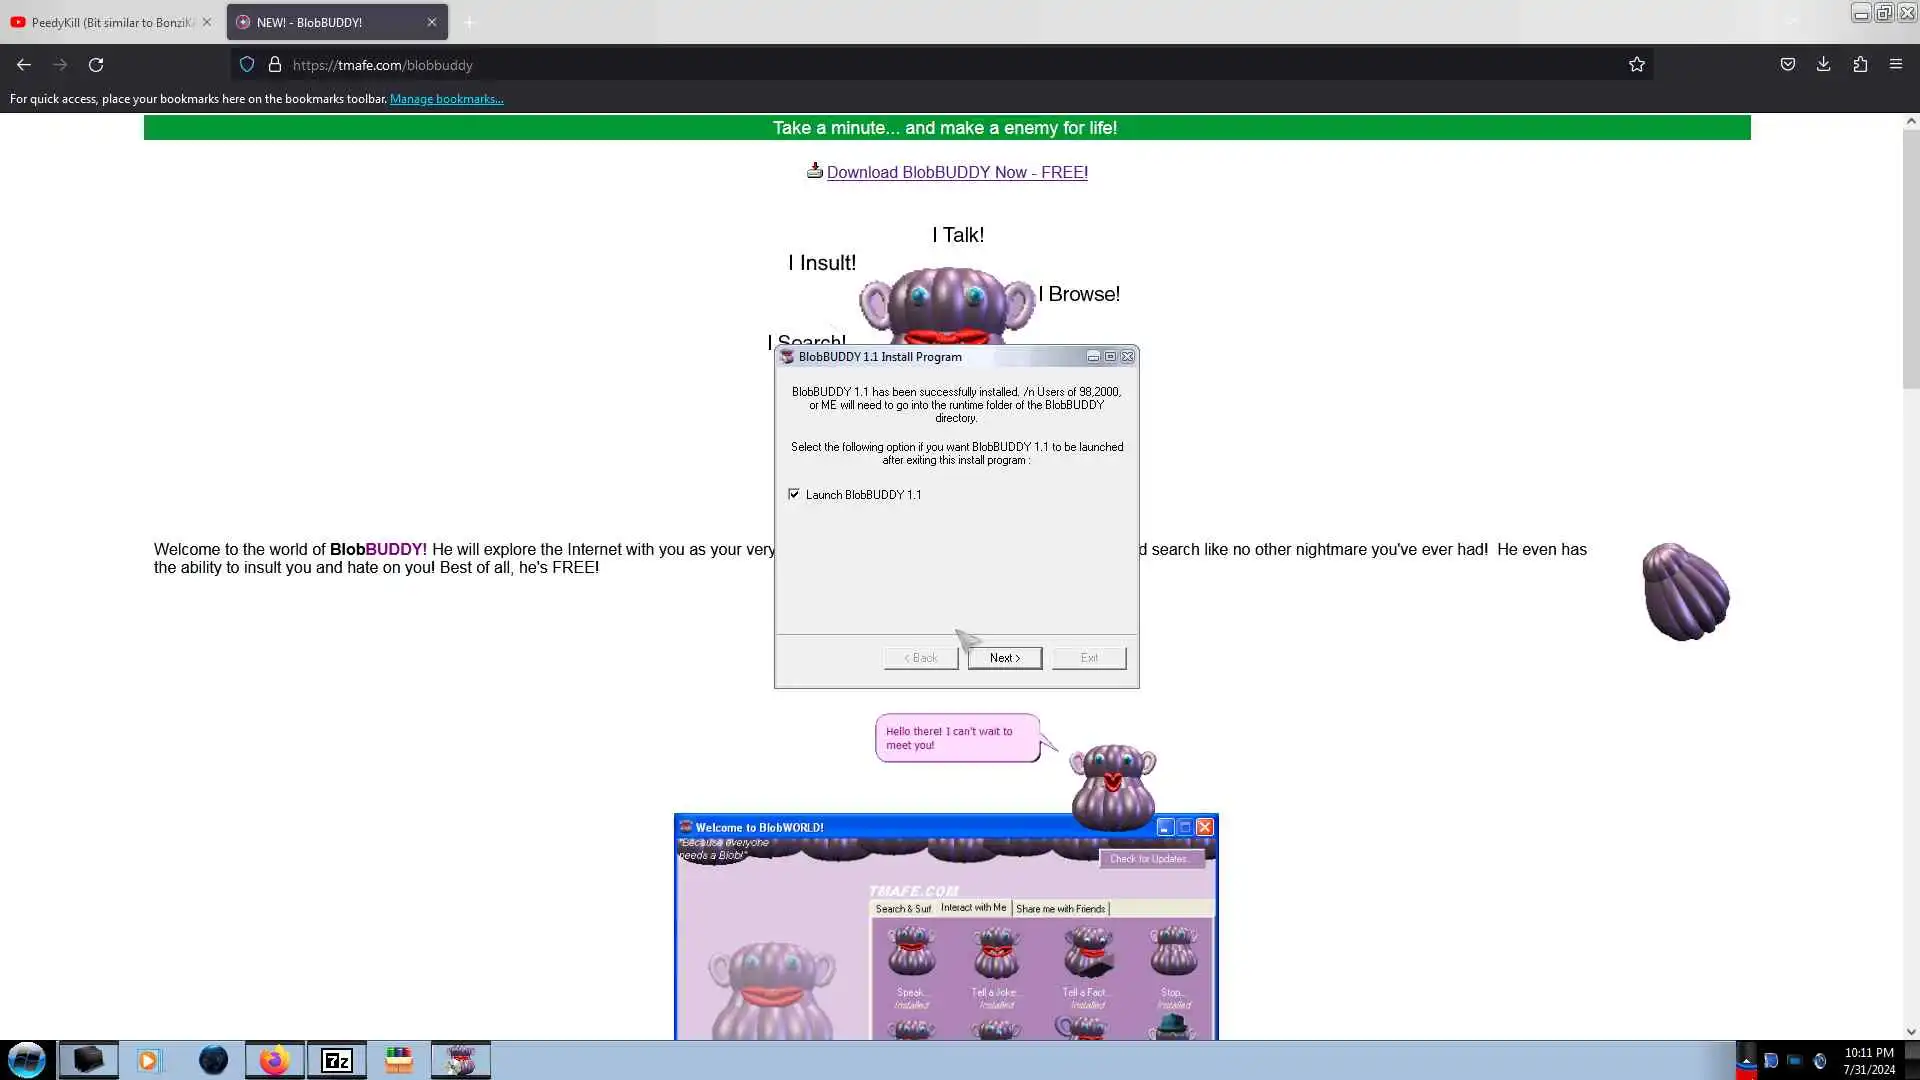The height and width of the screenshot is (1080, 1920).
Task: Uncheck Launch BlobBUDDY 1.1 checkbox
Action: pos(794,494)
